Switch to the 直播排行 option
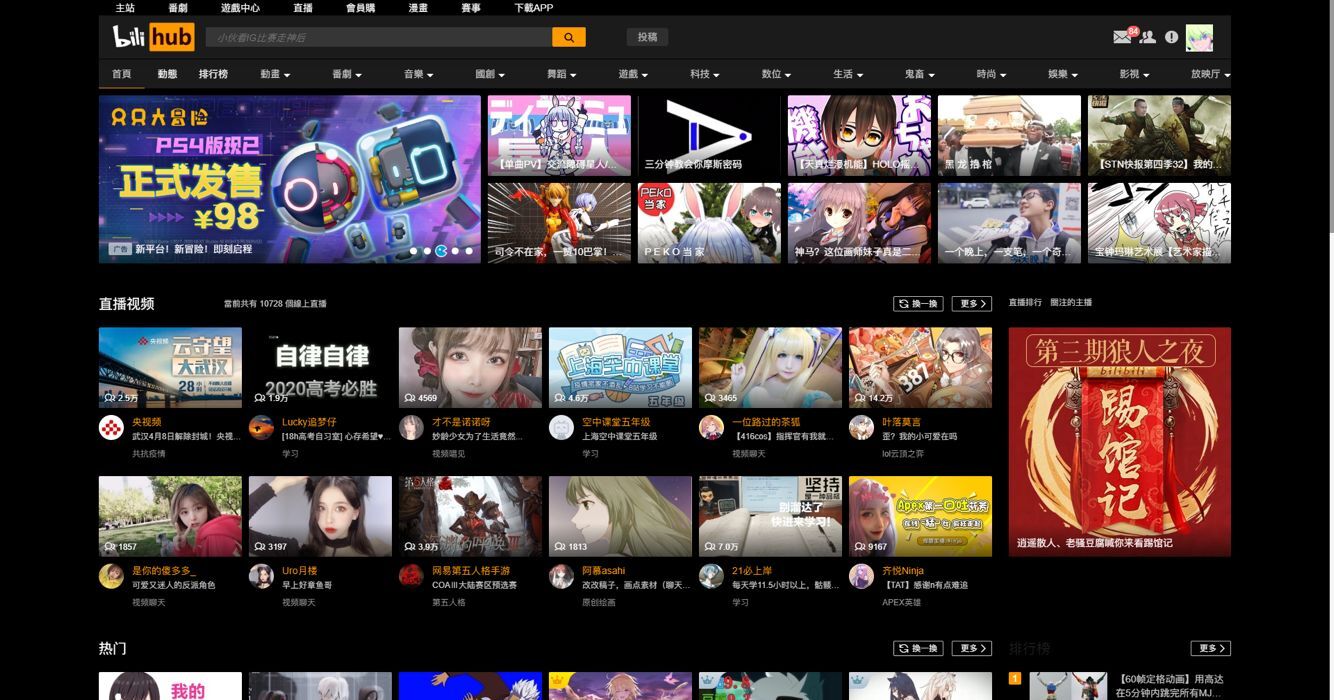The height and width of the screenshot is (700, 1334). 1023,302
